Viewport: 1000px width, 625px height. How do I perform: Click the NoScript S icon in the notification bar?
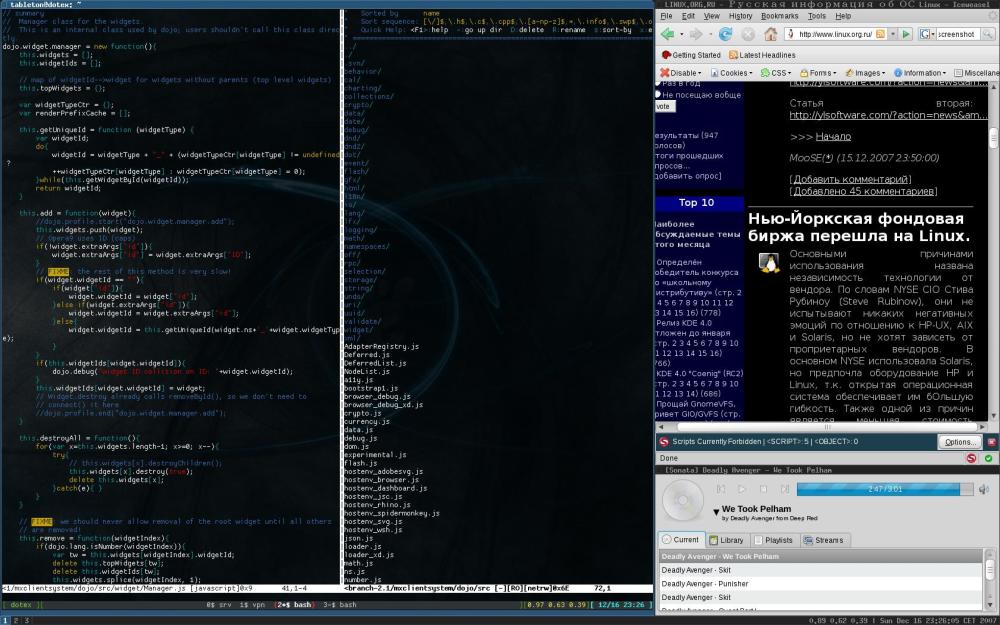tap(664, 441)
